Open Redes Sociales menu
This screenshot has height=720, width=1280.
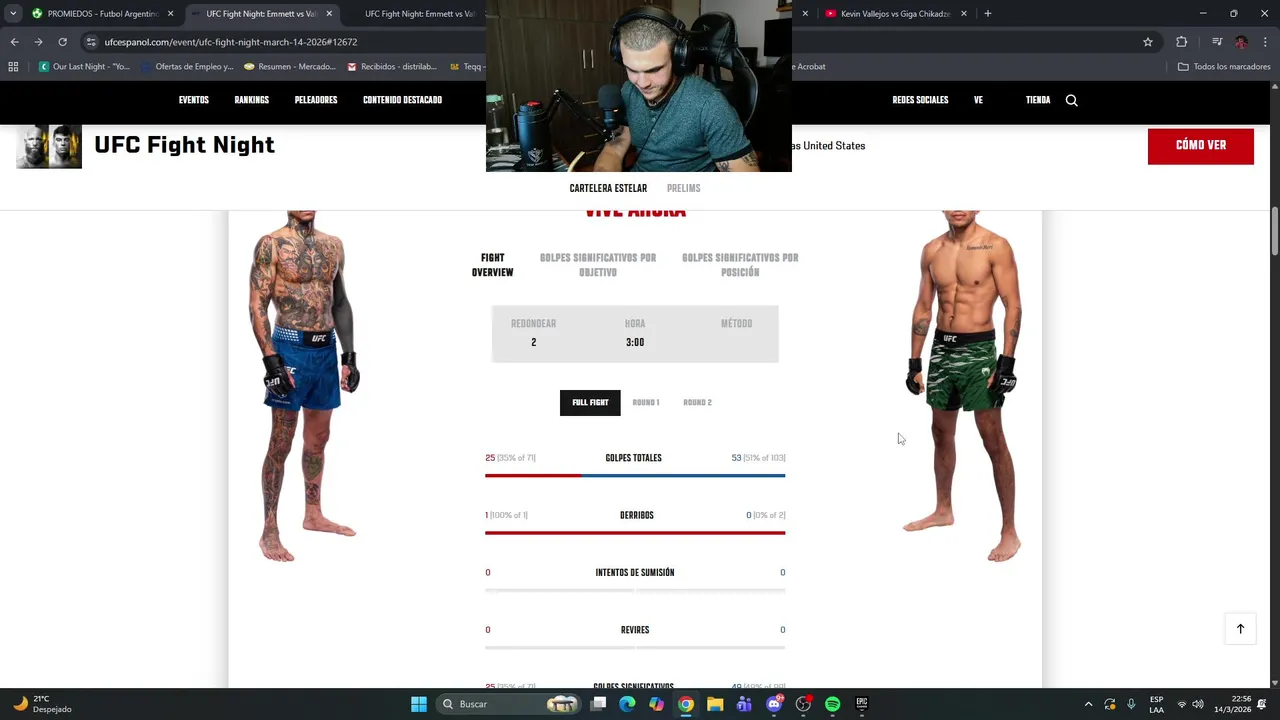pyautogui.click(x=920, y=100)
